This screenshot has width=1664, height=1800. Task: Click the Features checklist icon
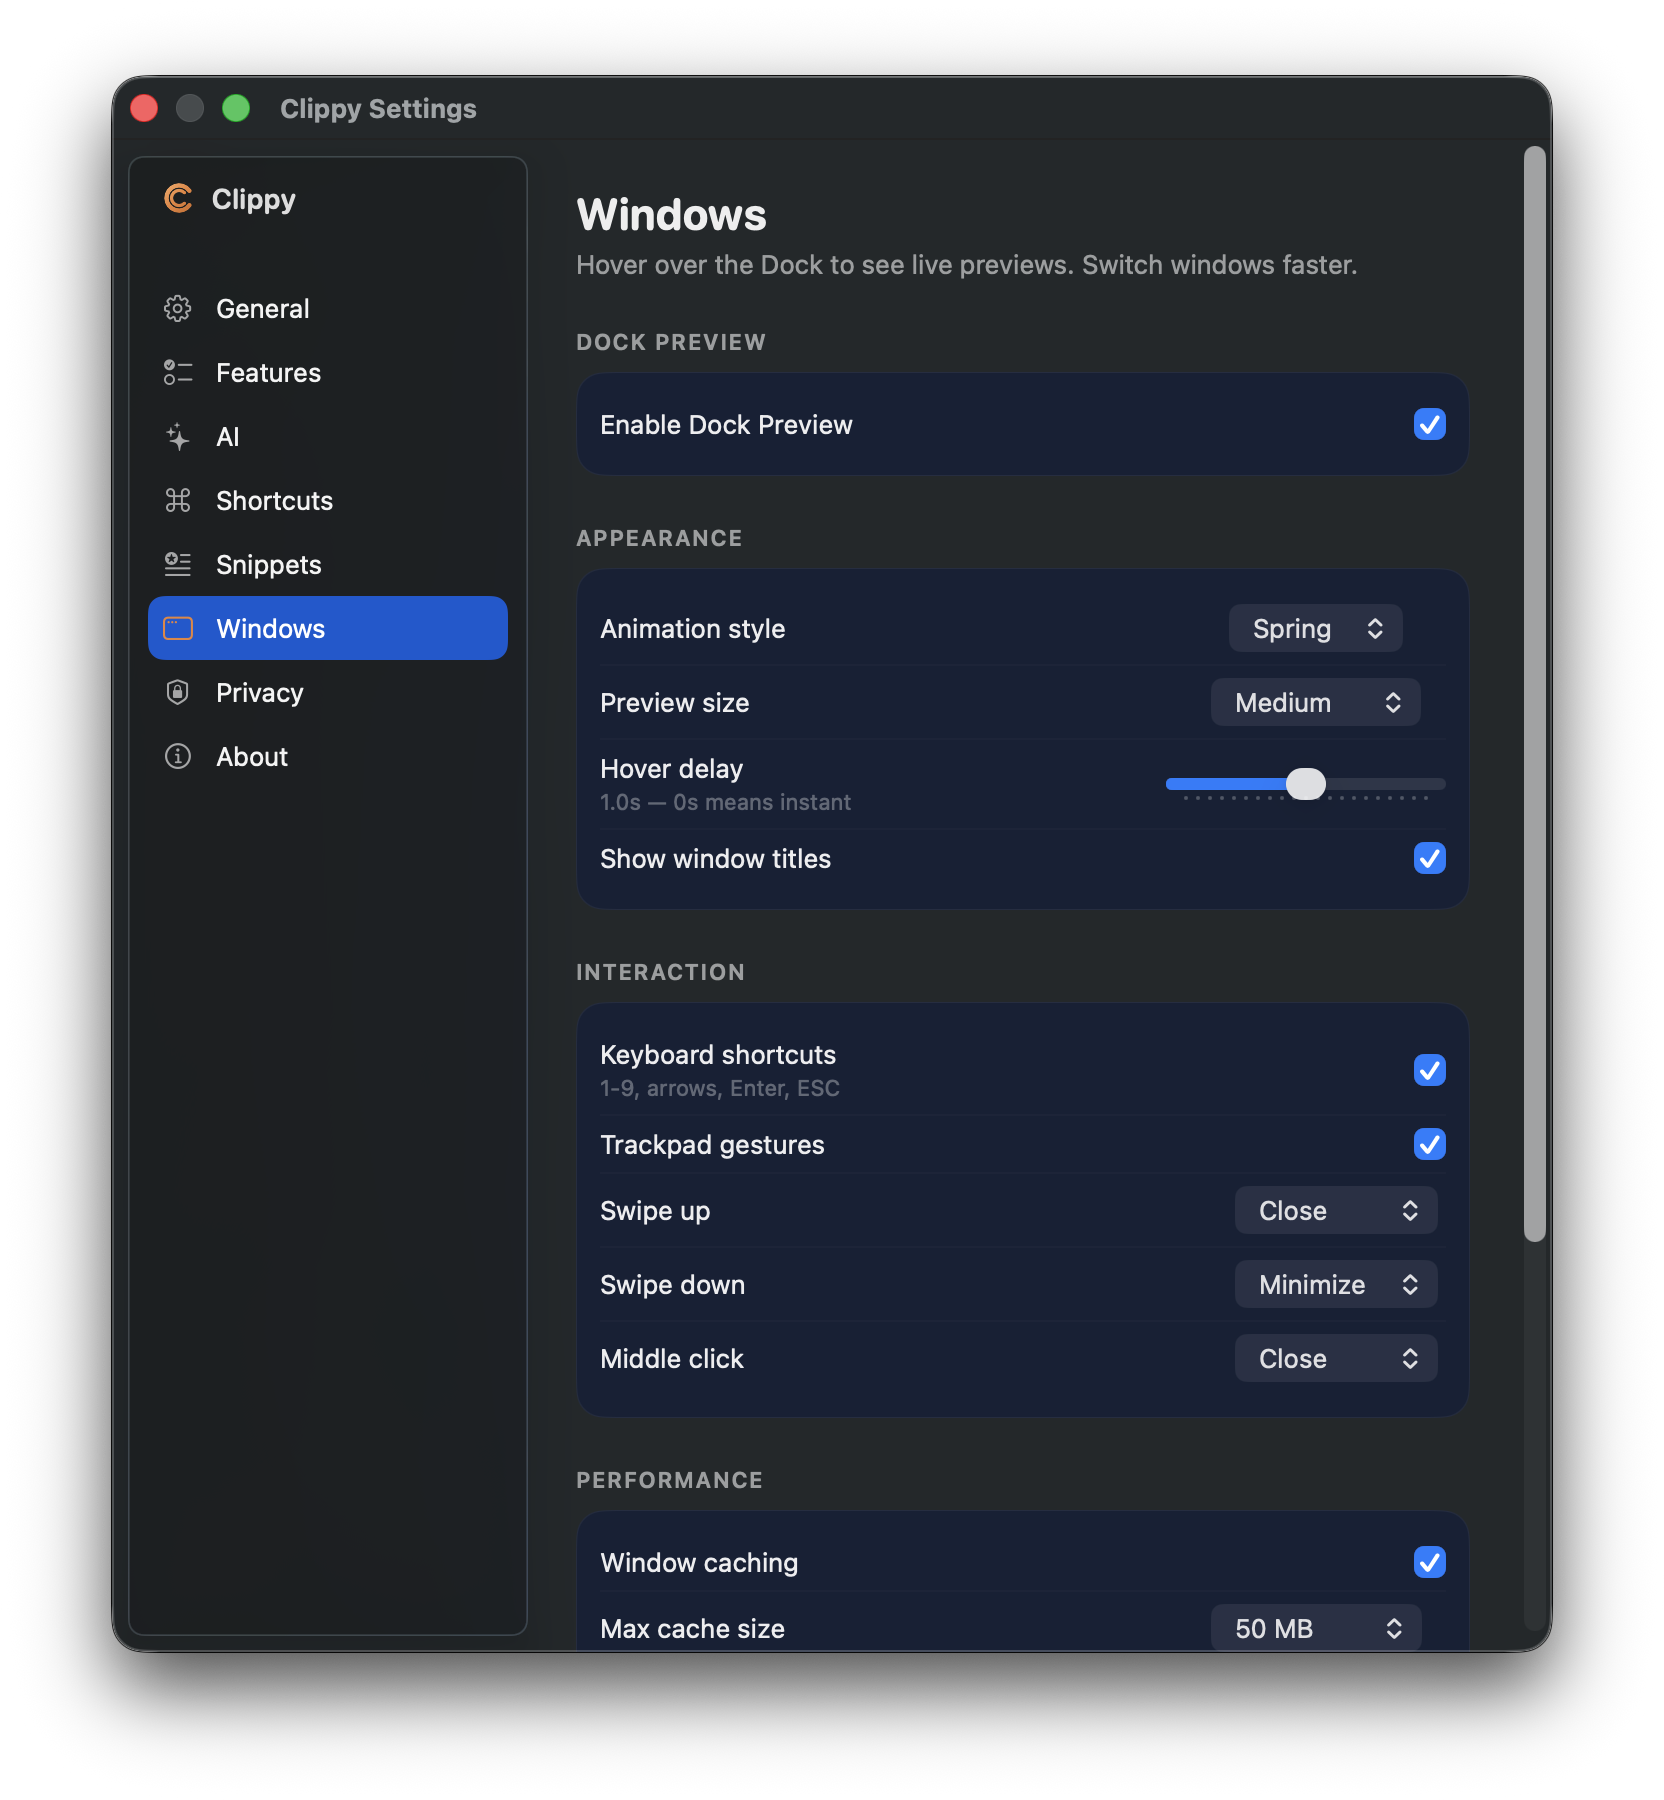(178, 373)
